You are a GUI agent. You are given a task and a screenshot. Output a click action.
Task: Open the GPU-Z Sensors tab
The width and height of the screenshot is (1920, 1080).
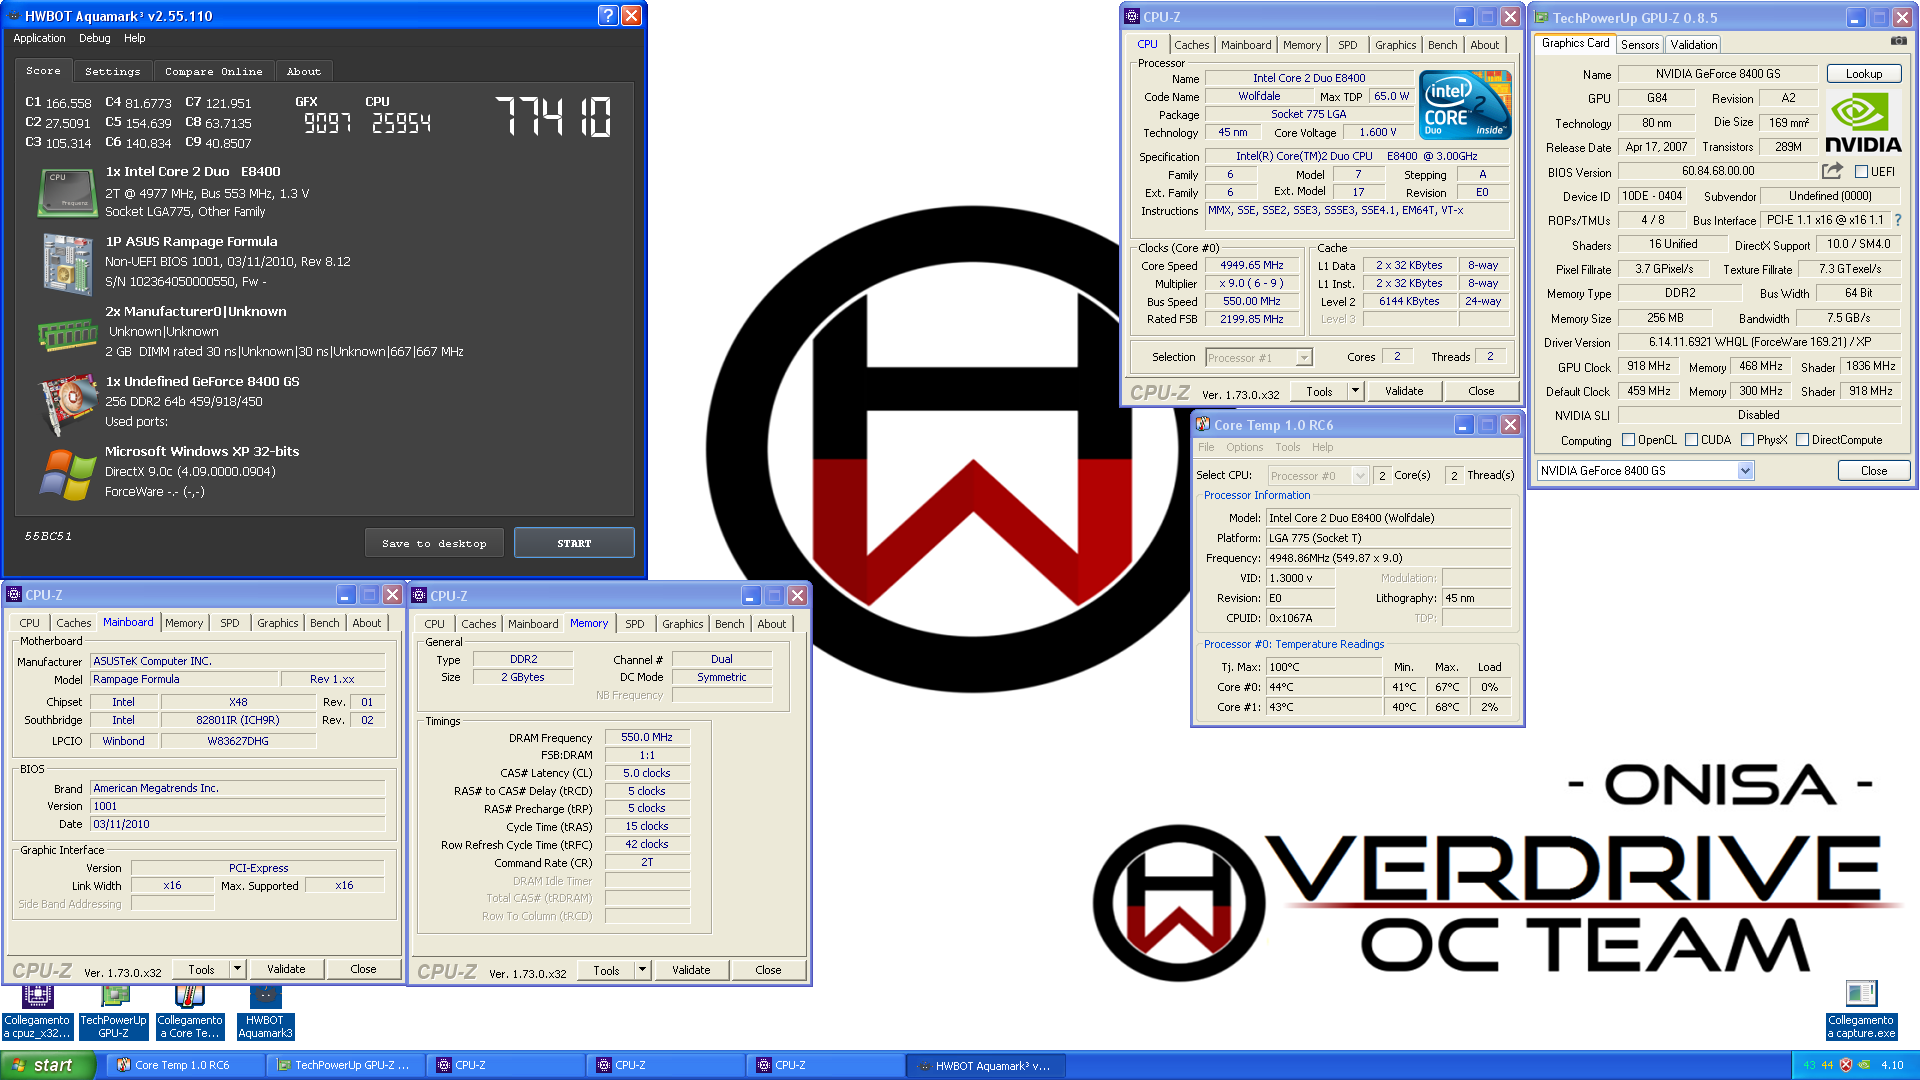tap(1640, 44)
